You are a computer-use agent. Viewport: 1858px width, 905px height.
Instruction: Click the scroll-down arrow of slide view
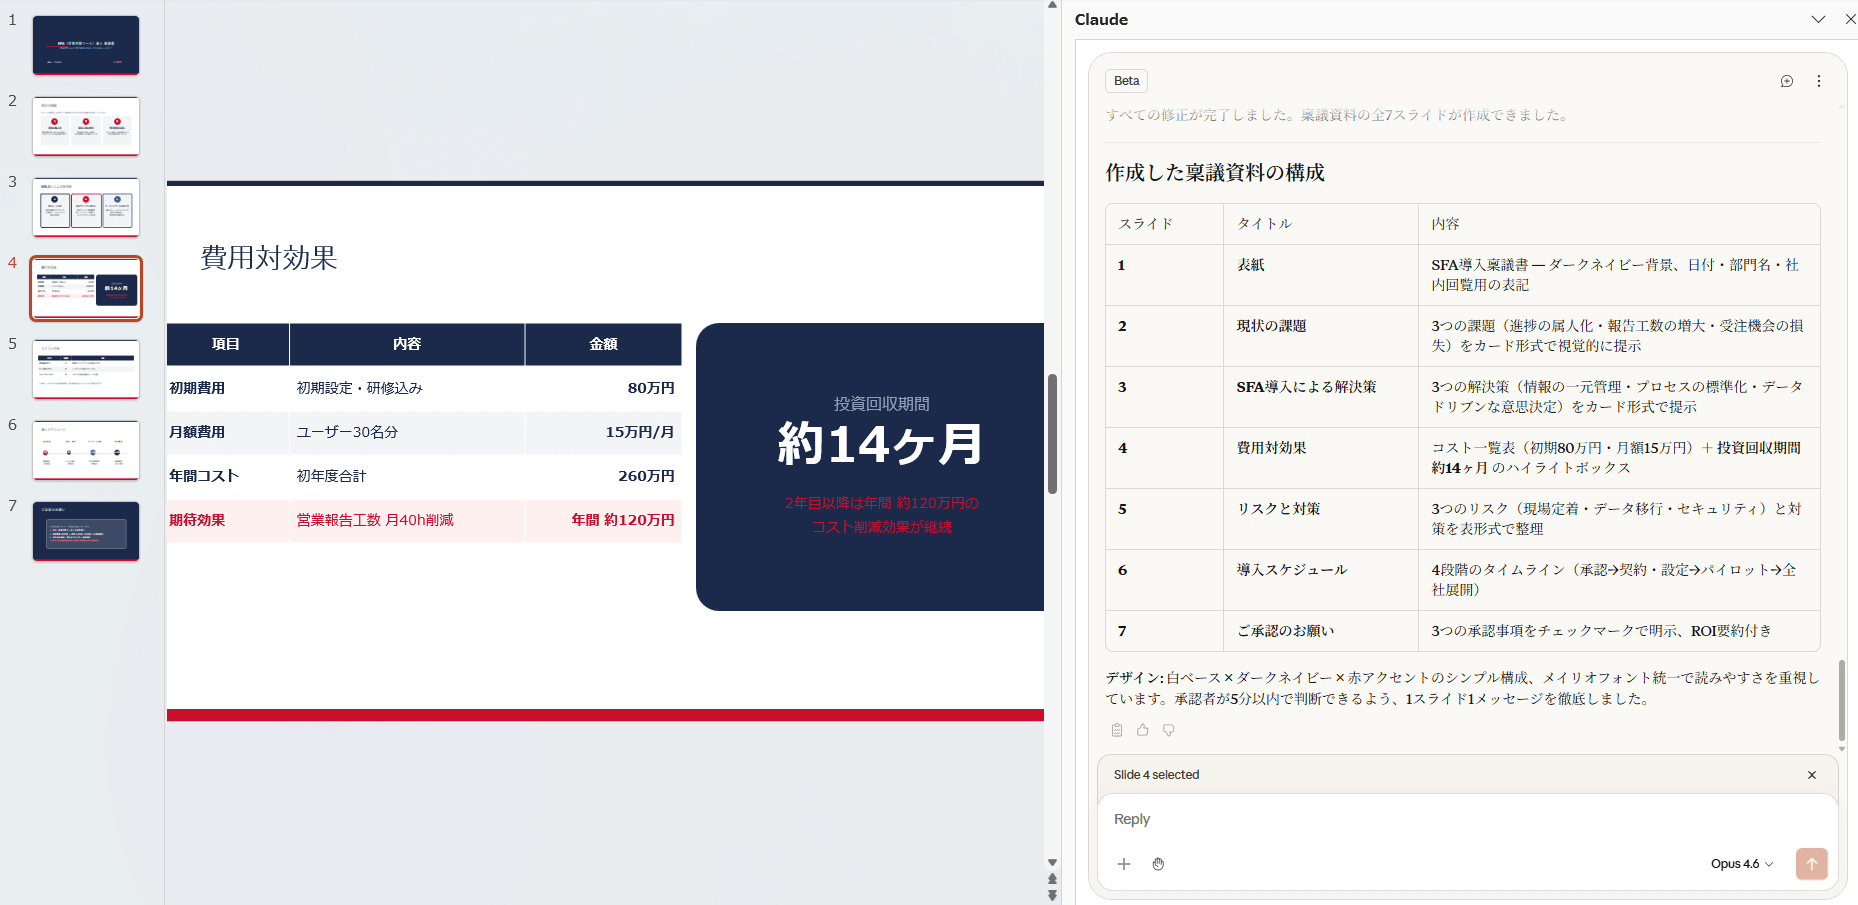click(1052, 862)
